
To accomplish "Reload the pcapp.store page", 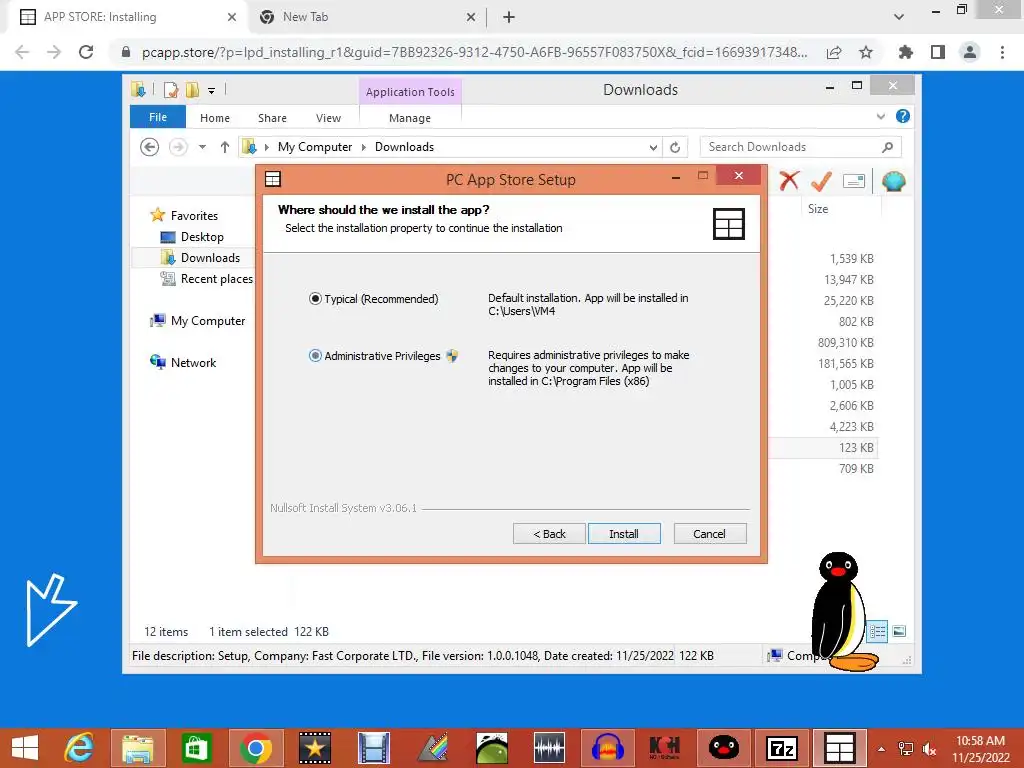I will (86, 52).
